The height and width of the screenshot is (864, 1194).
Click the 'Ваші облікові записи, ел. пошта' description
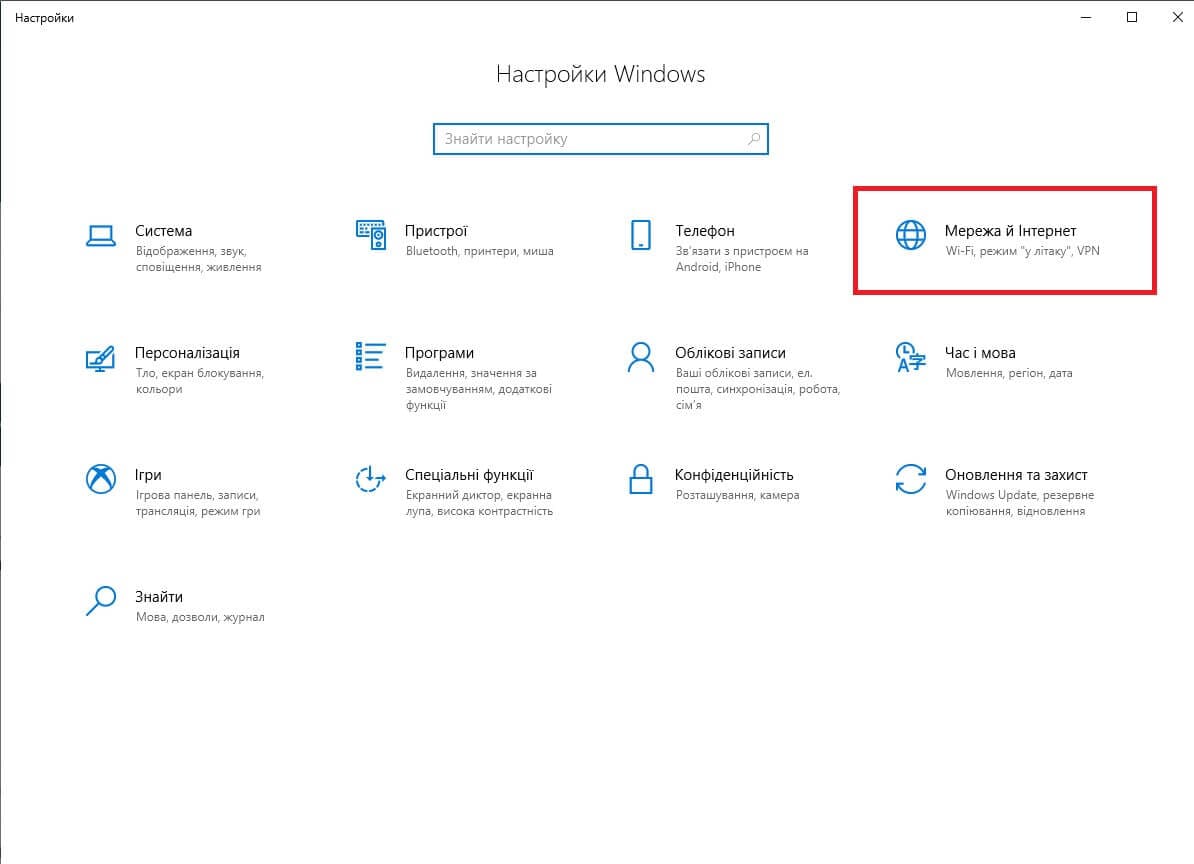click(x=758, y=389)
